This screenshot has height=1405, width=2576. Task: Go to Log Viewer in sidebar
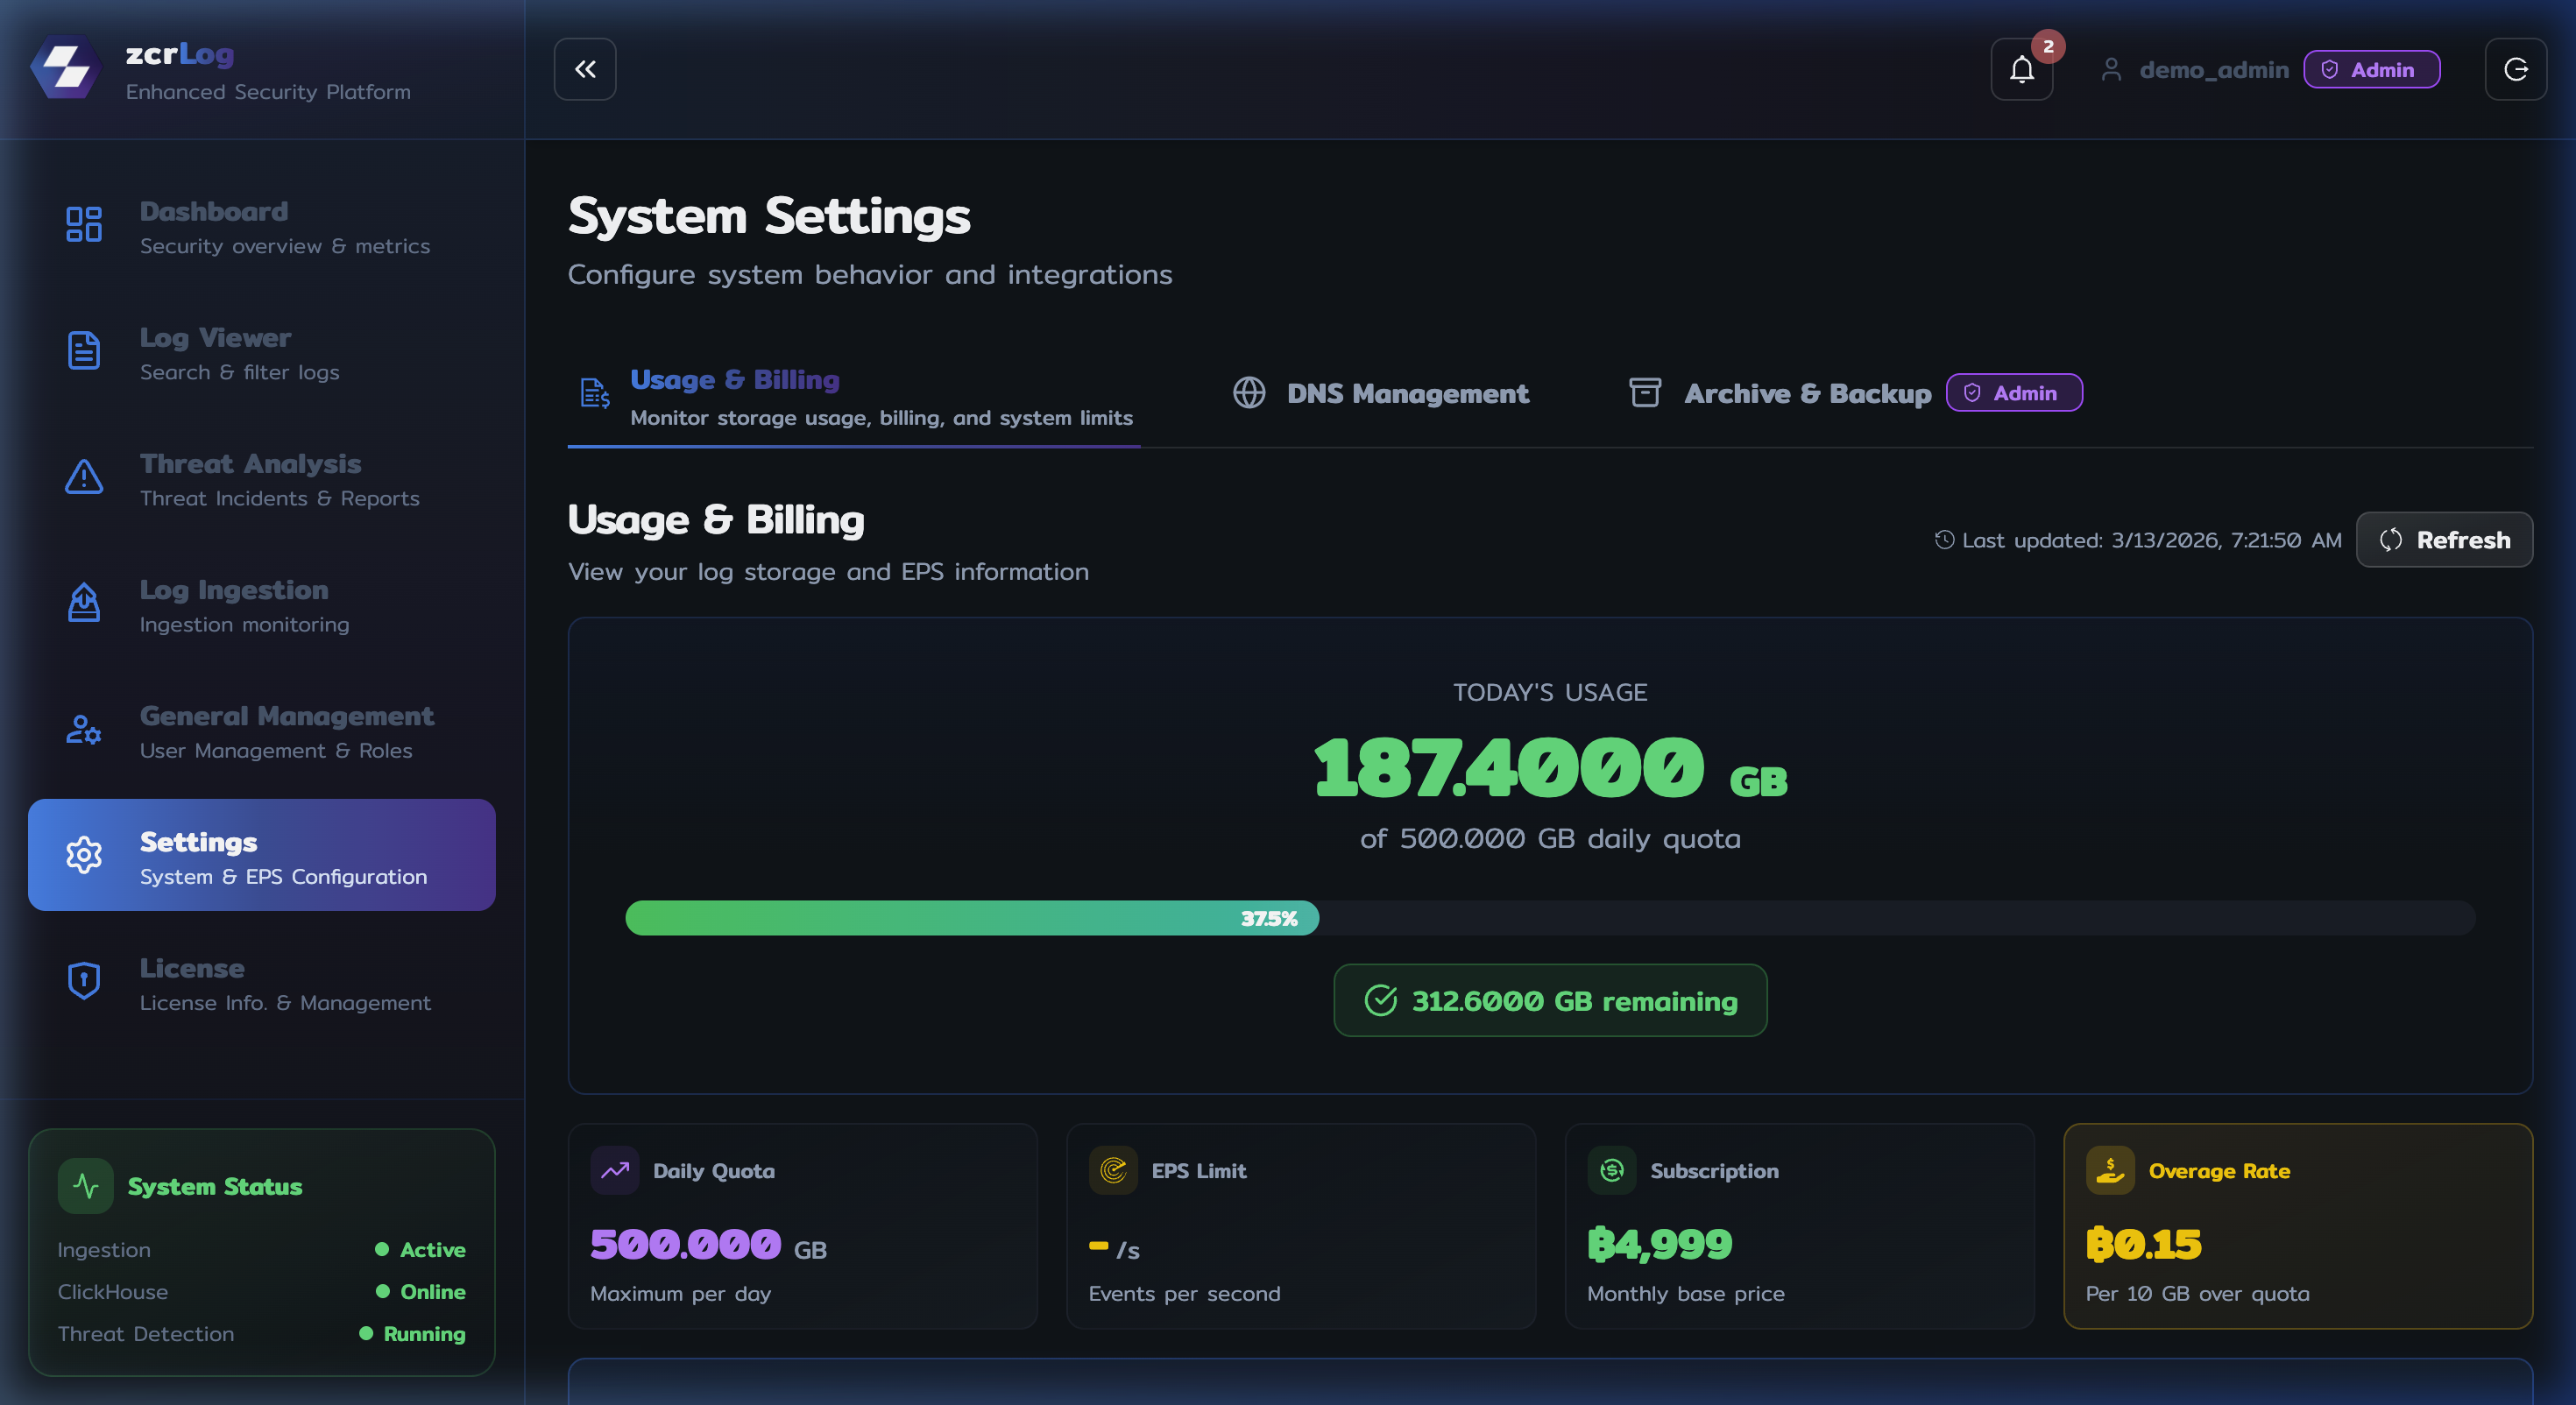(x=262, y=352)
